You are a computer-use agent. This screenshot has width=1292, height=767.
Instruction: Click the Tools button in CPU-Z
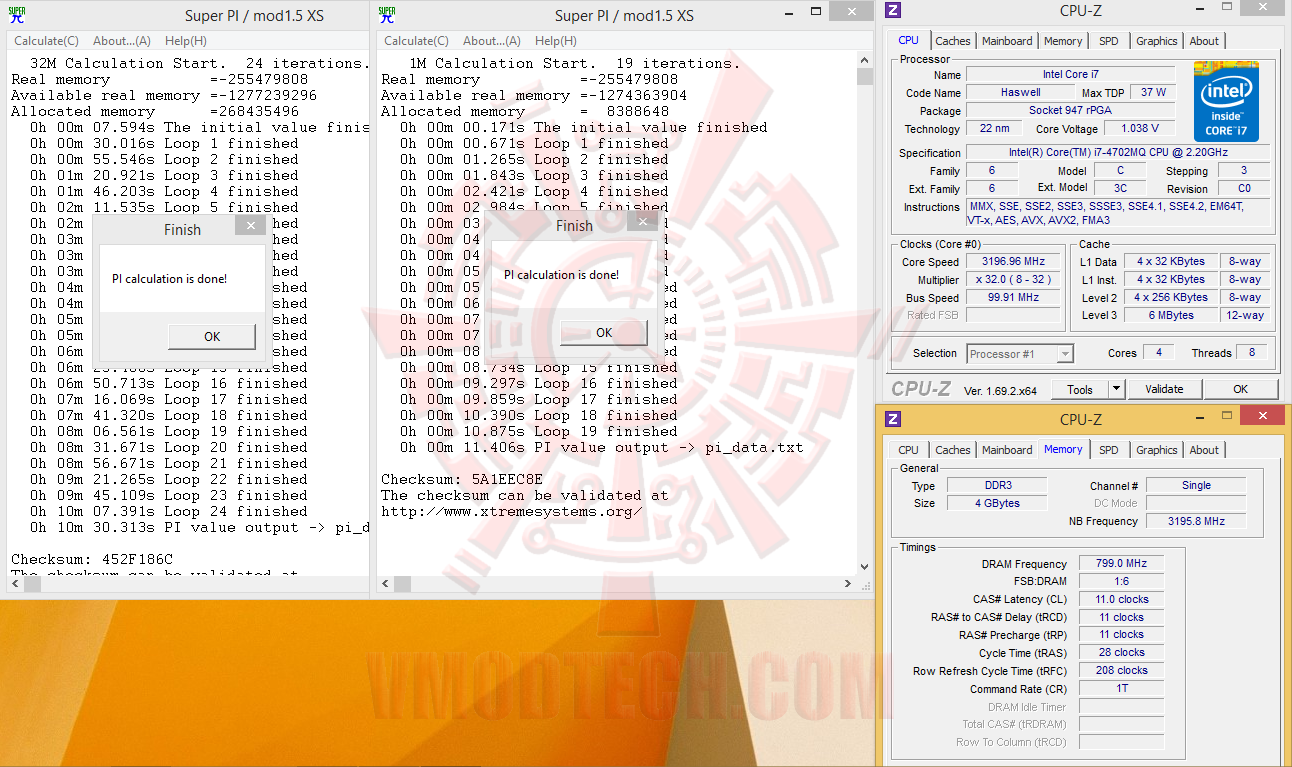[x=1080, y=389]
